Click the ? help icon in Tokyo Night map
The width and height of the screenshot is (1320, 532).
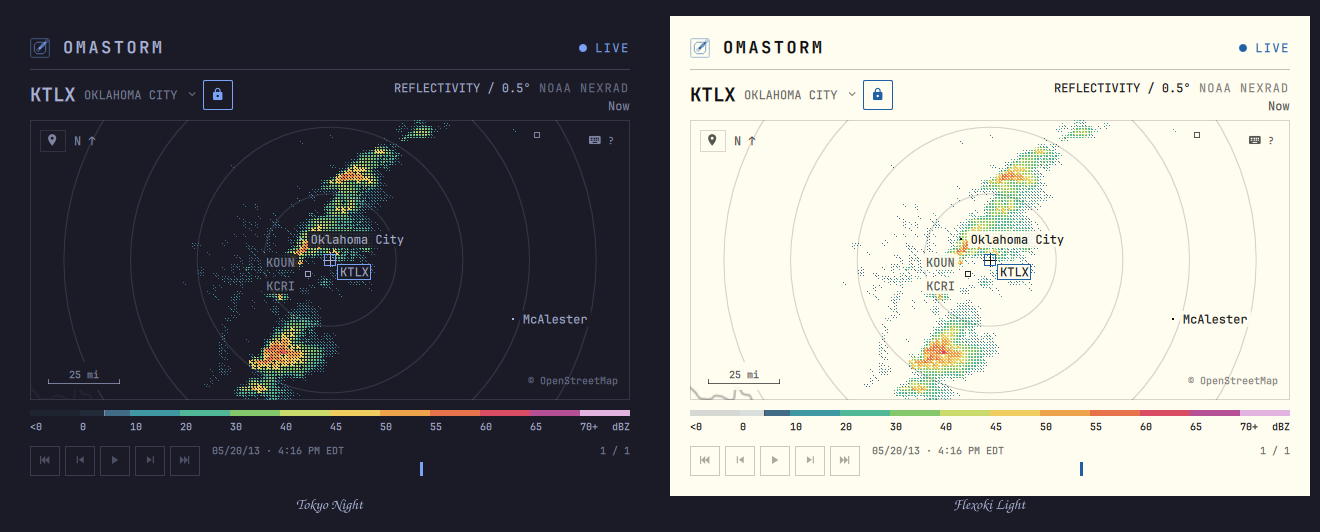click(611, 141)
